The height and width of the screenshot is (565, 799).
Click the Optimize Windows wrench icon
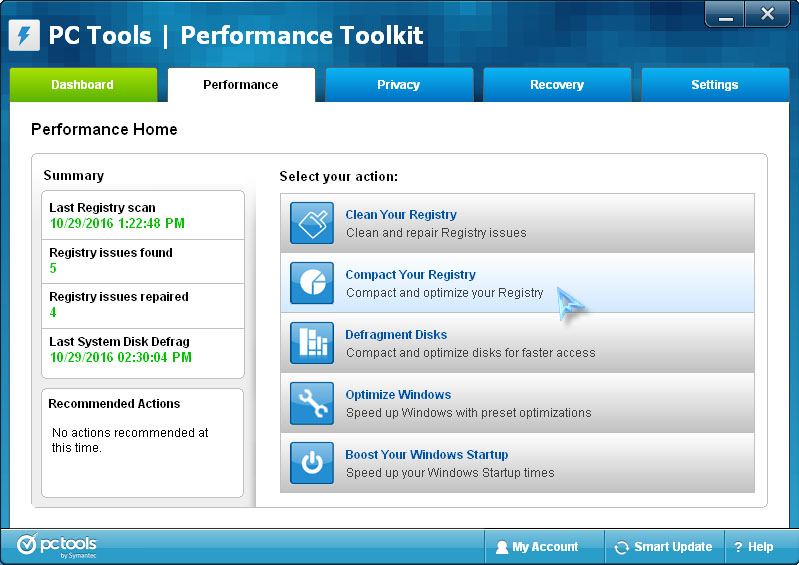coord(311,403)
